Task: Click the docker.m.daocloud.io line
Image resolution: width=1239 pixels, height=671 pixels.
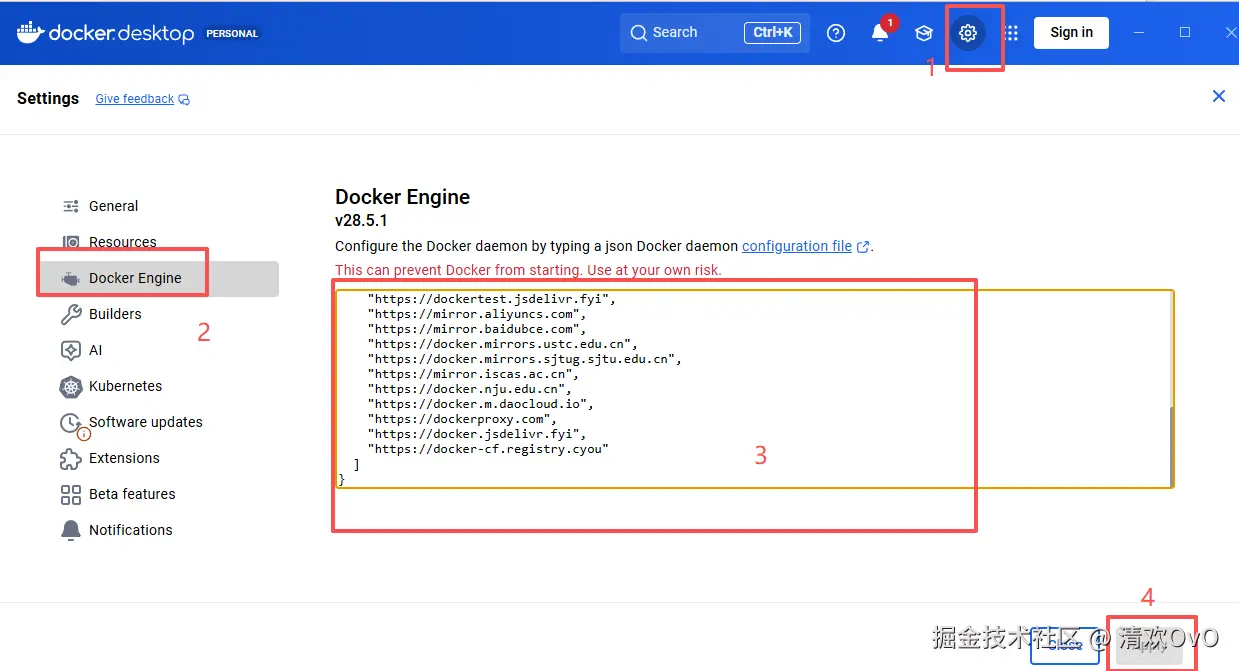Action: pos(481,404)
